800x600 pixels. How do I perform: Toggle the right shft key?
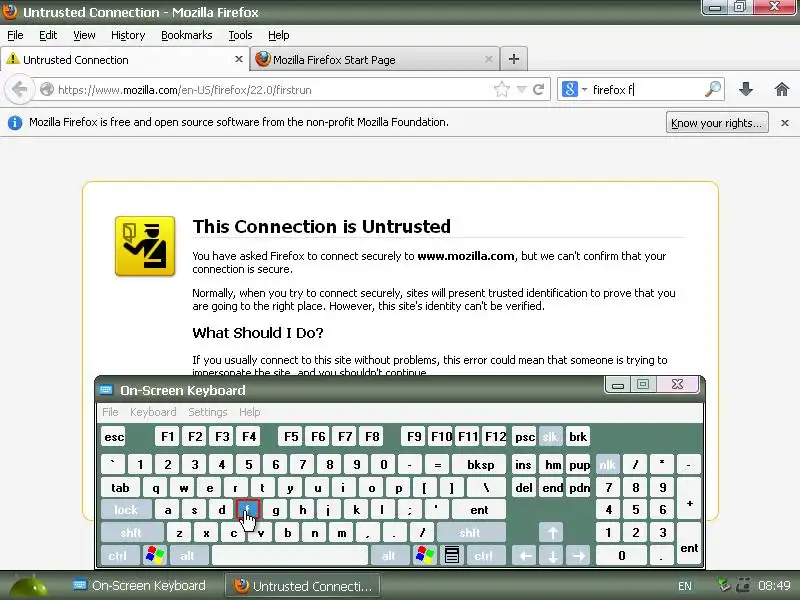[x=470, y=533]
